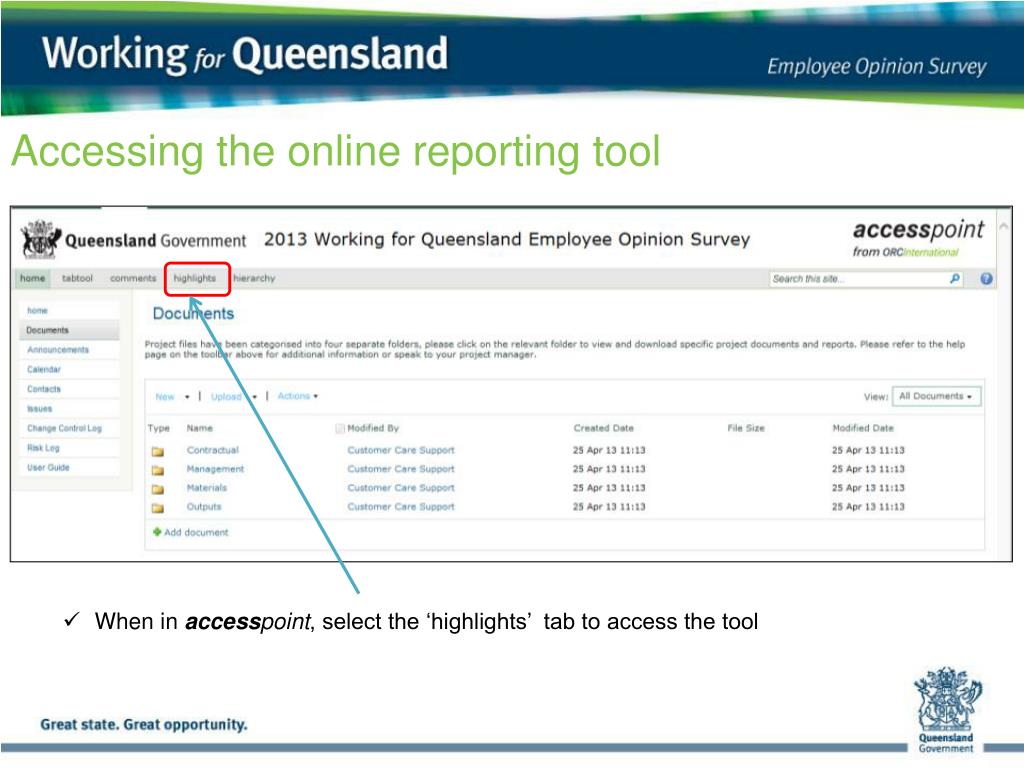The image size is (1024, 768).
Task: Click the Materials folder icon
Action: point(157,489)
